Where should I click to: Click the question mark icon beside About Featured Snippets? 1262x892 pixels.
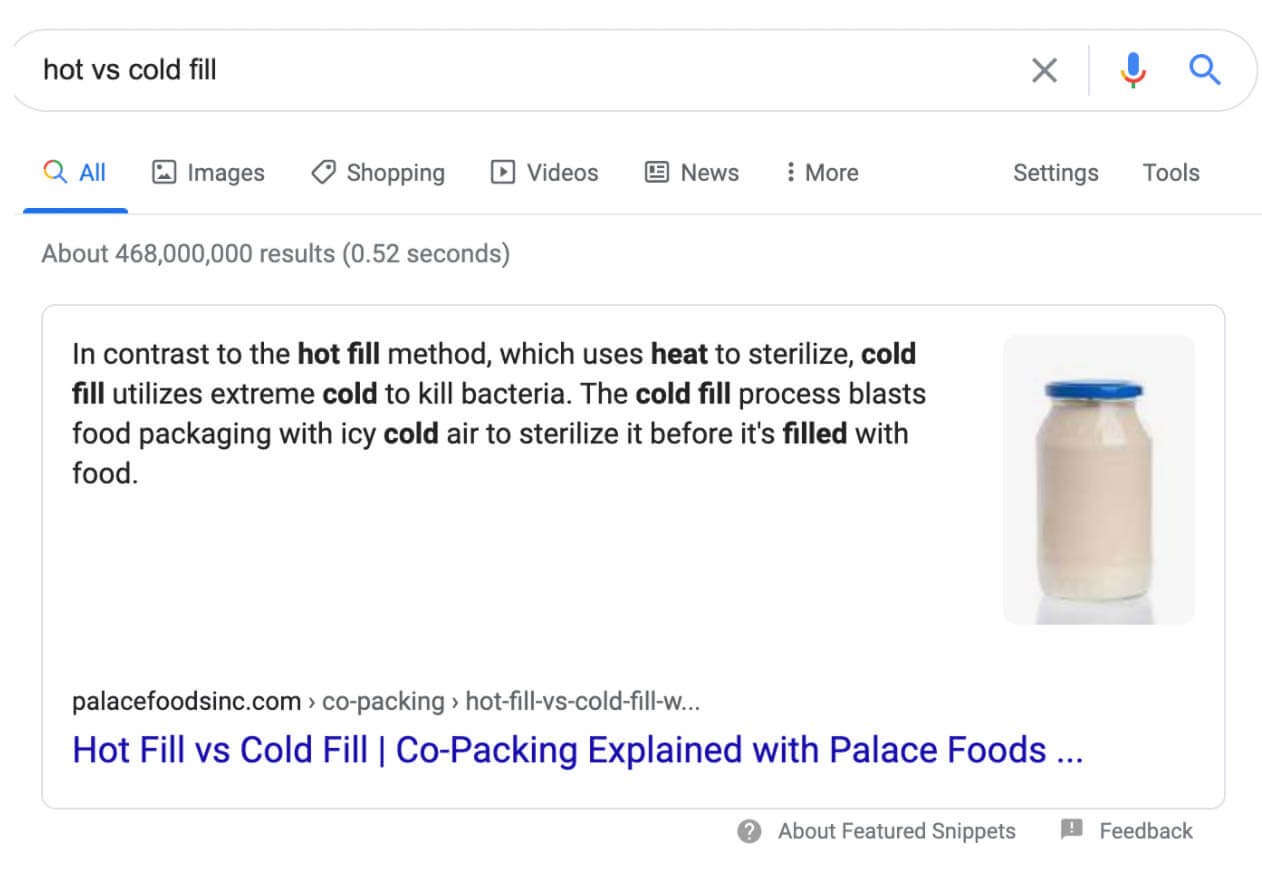pos(749,831)
